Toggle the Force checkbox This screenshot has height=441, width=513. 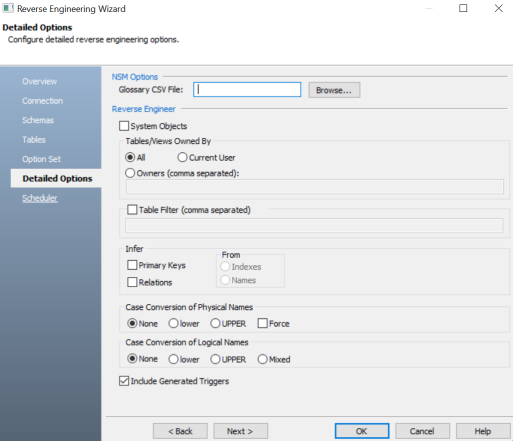click(263, 323)
